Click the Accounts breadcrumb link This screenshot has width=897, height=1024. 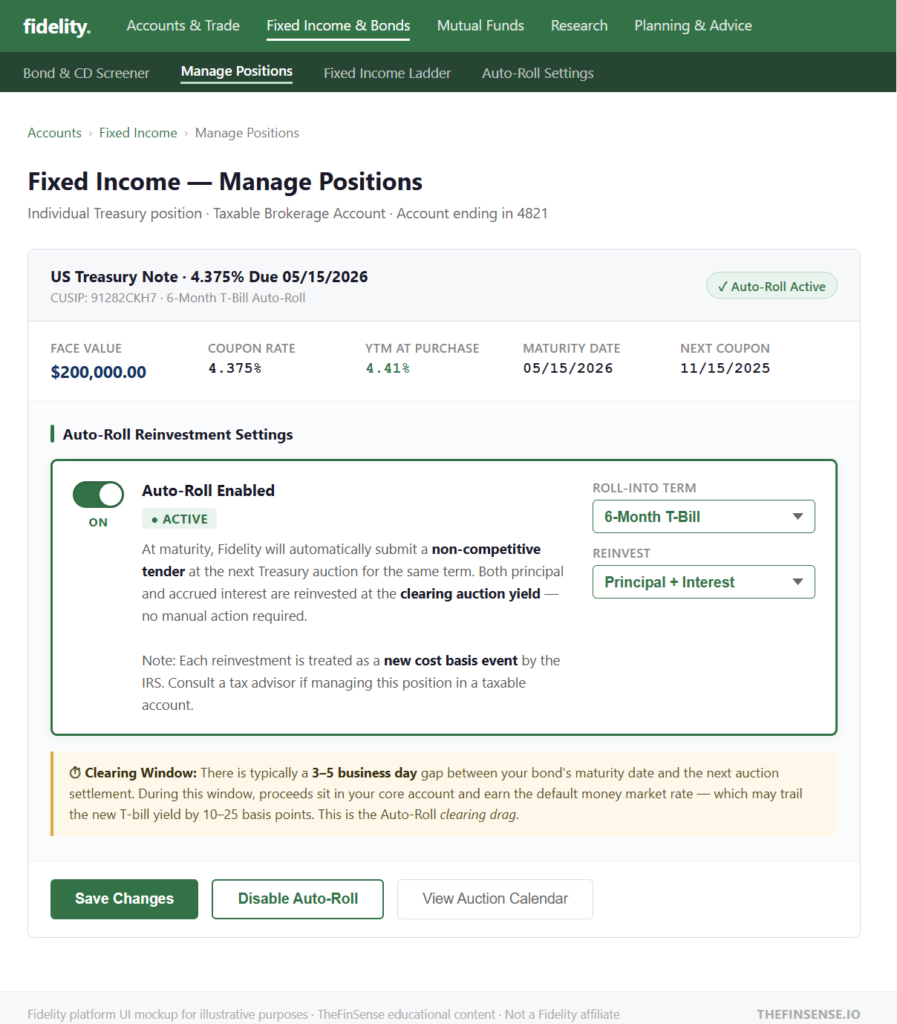tap(54, 132)
